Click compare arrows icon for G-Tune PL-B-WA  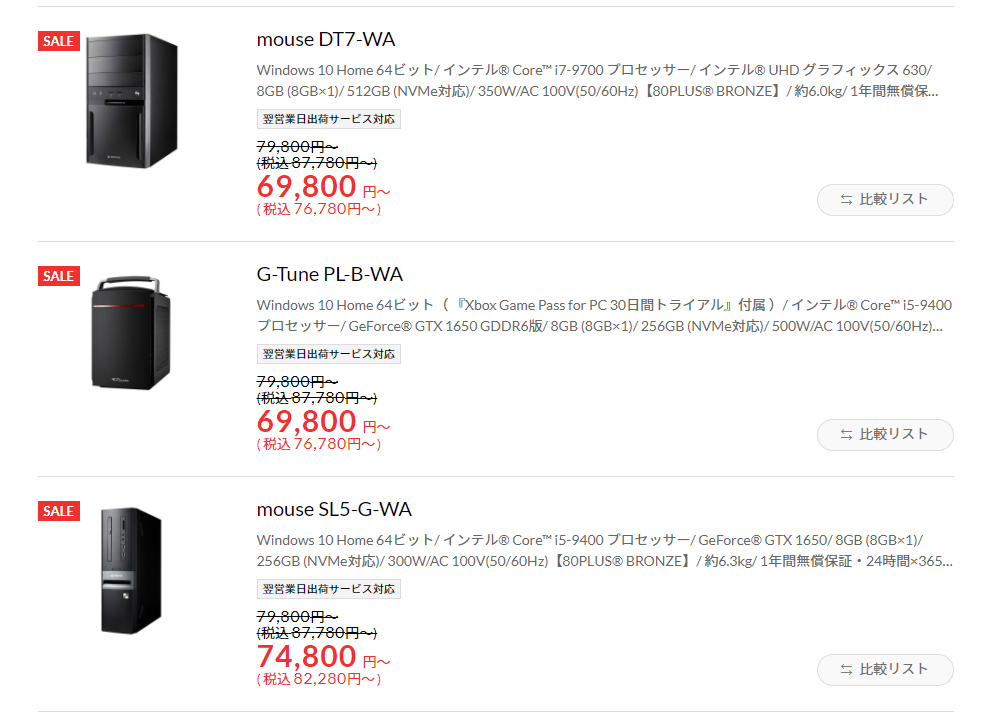point(846,434)
